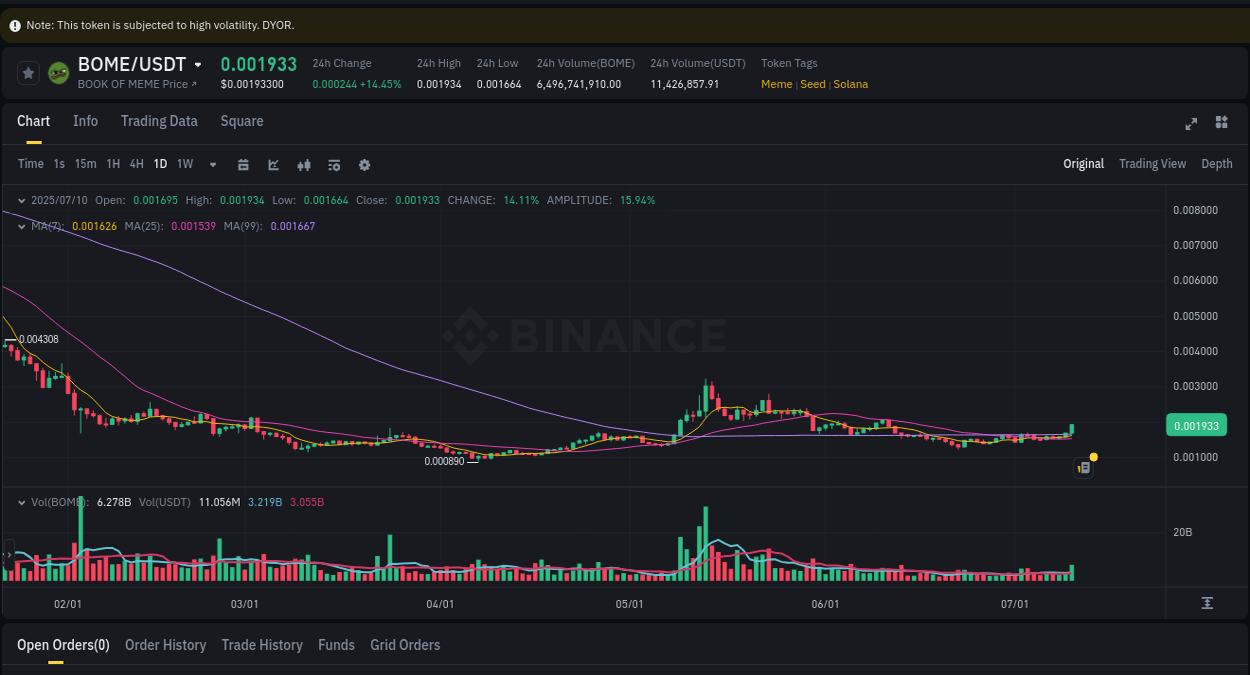Click the indicator list toolbar icon
Image resolution: width=1250 pixels, height=675 pixels.
[334, 164]
